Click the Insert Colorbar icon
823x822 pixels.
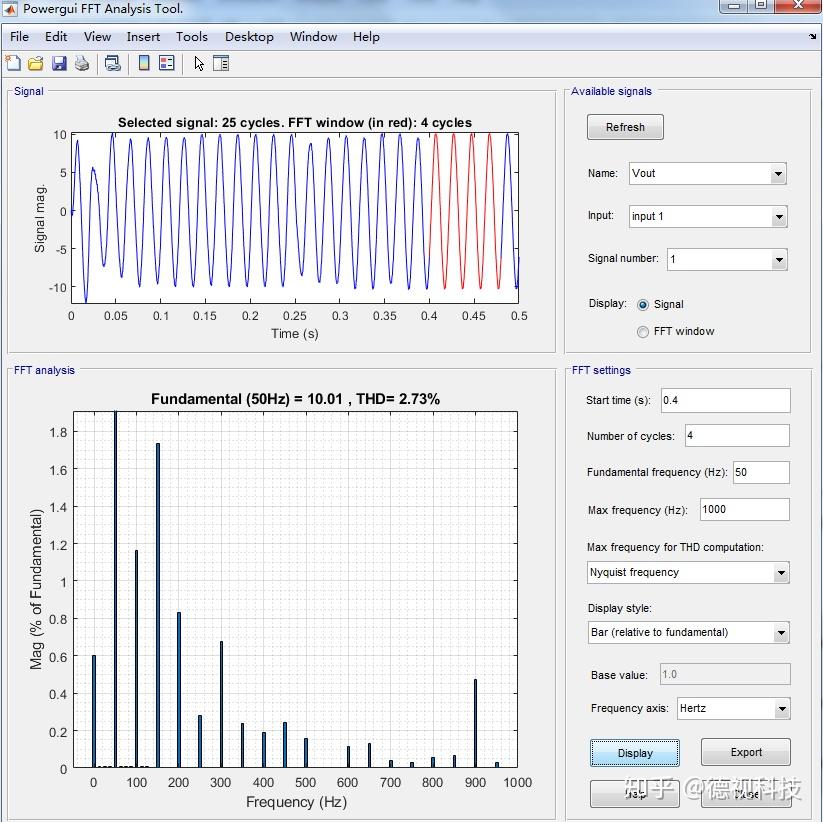tap(144, 64)
